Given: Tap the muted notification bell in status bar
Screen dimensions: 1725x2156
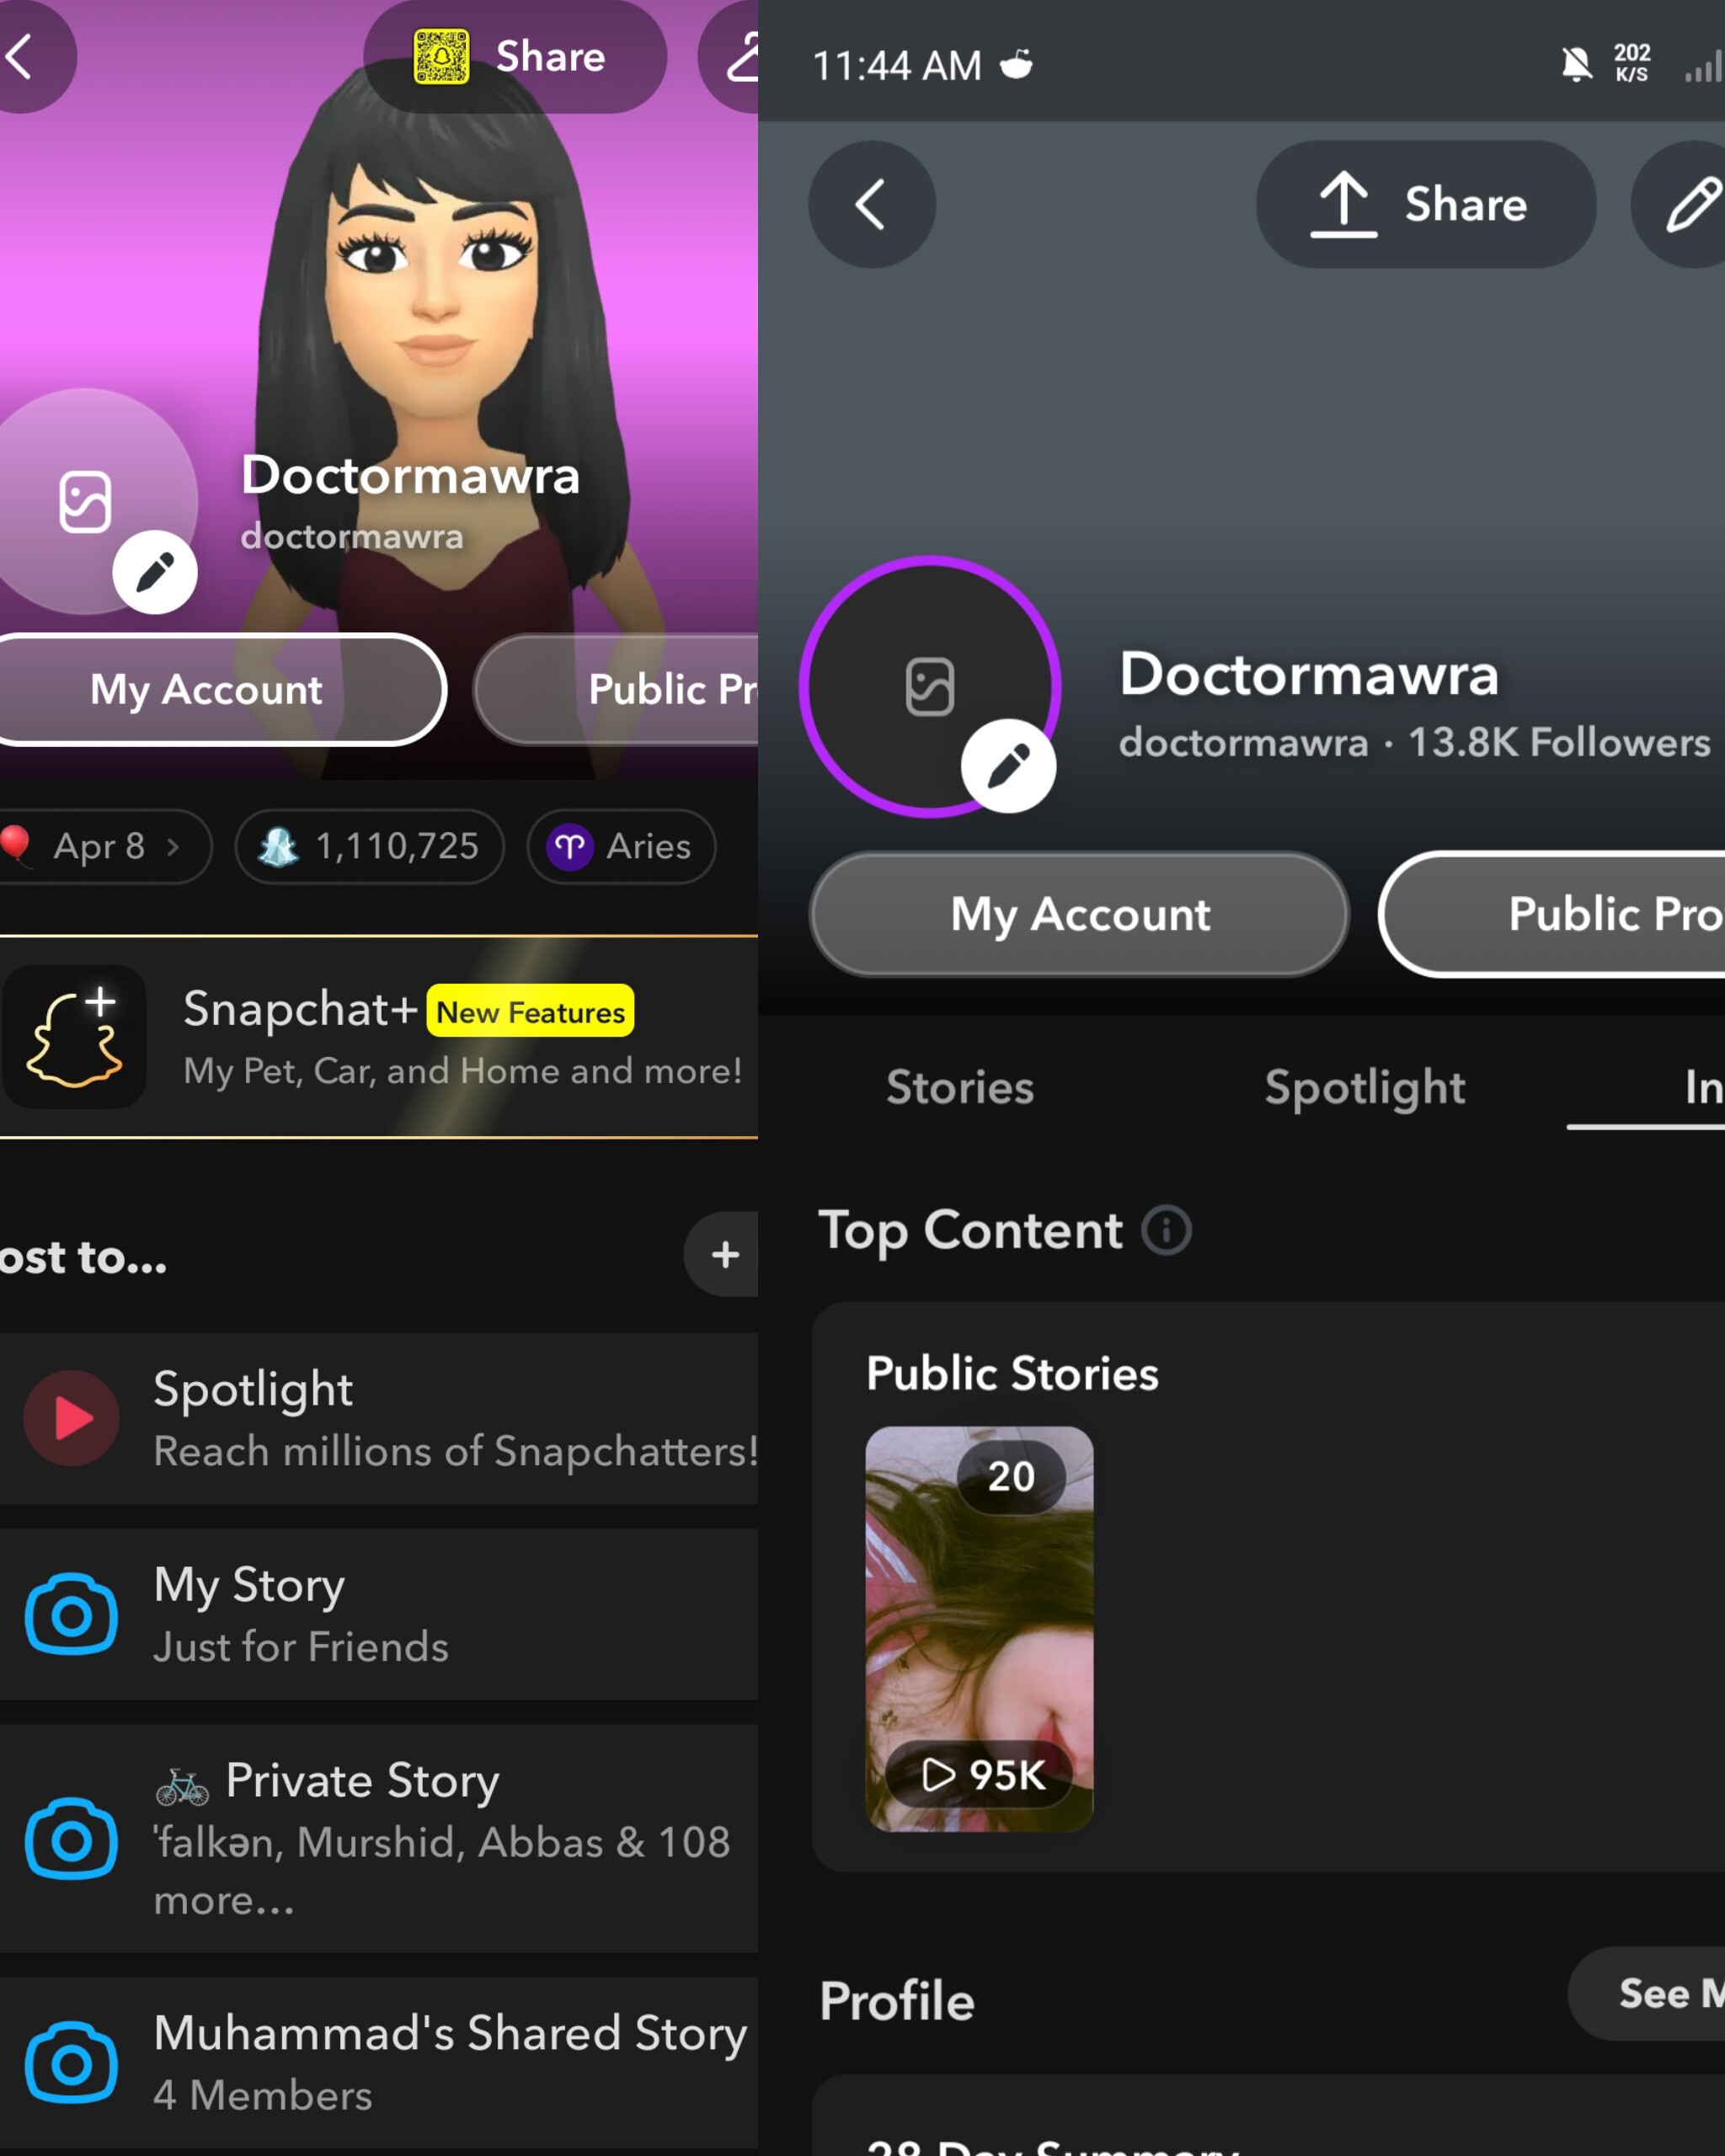Looking at the screenshot, I should pyautogui.click(x=1577, y=65).
